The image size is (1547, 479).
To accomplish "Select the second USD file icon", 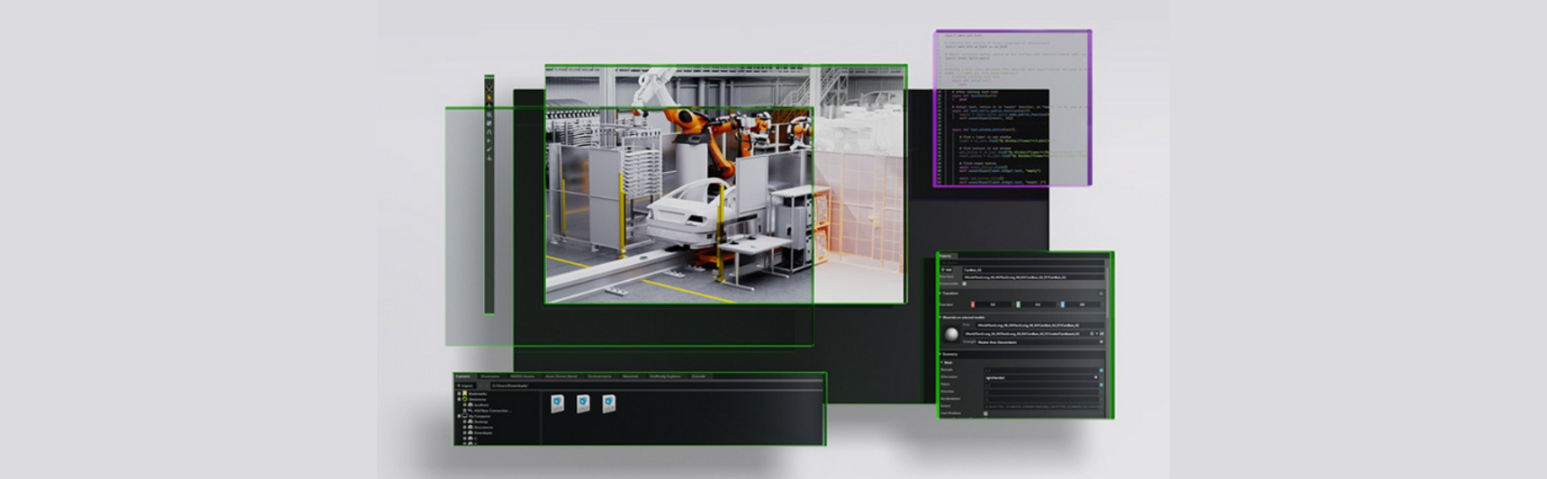I will click(x=583, y=403).
